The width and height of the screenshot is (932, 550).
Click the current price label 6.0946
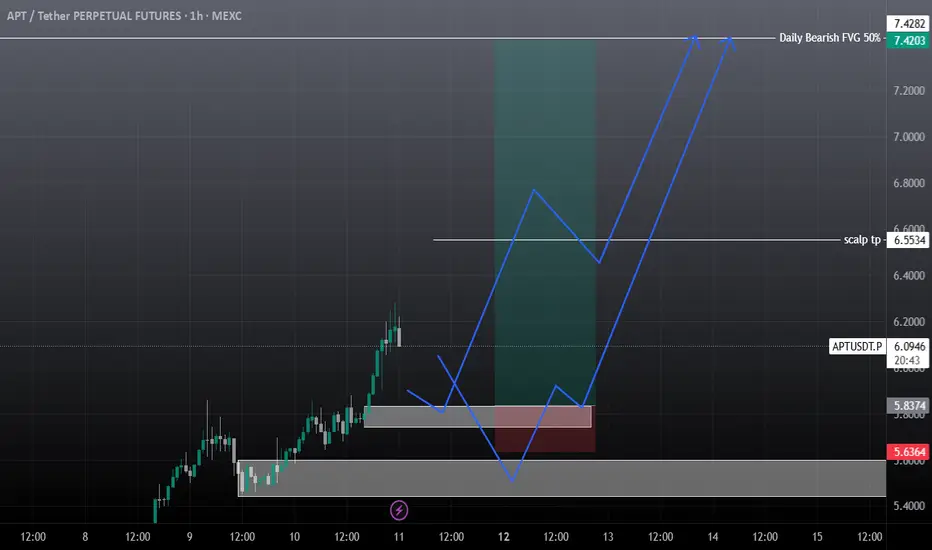909,346
